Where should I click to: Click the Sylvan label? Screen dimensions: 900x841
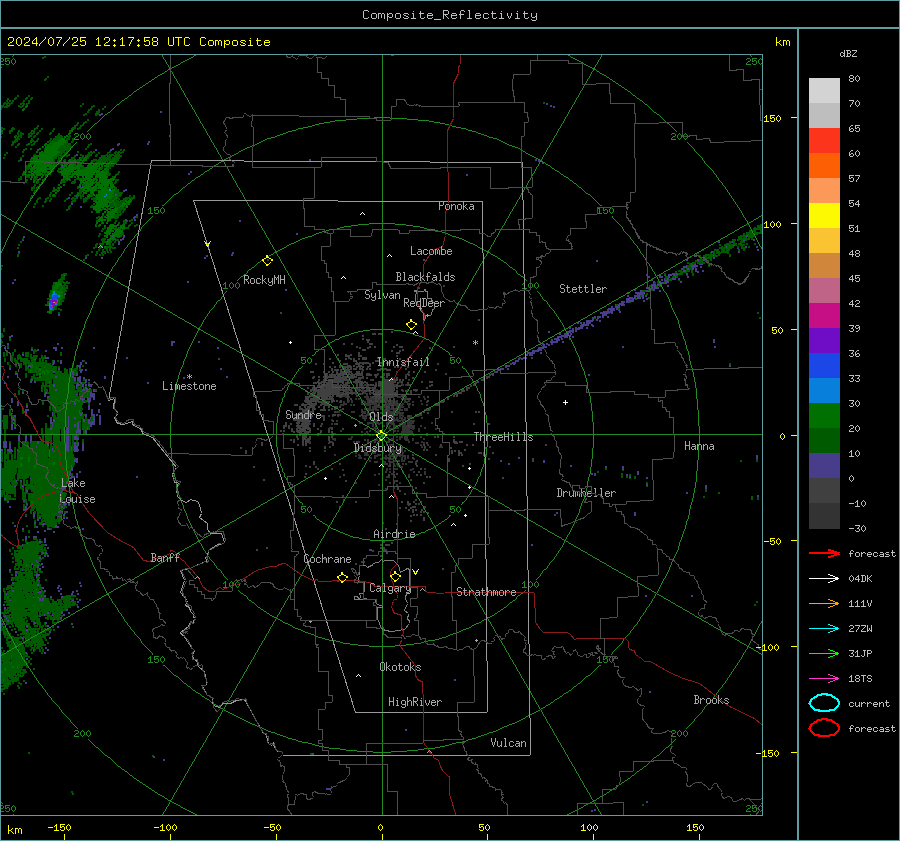tap(382, 295)
